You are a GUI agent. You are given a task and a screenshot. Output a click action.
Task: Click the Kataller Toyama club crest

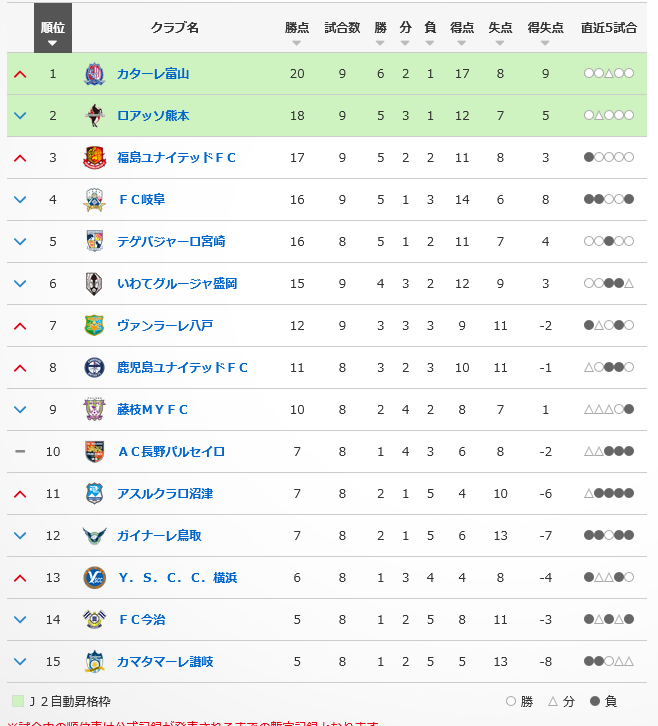[94, 74]
